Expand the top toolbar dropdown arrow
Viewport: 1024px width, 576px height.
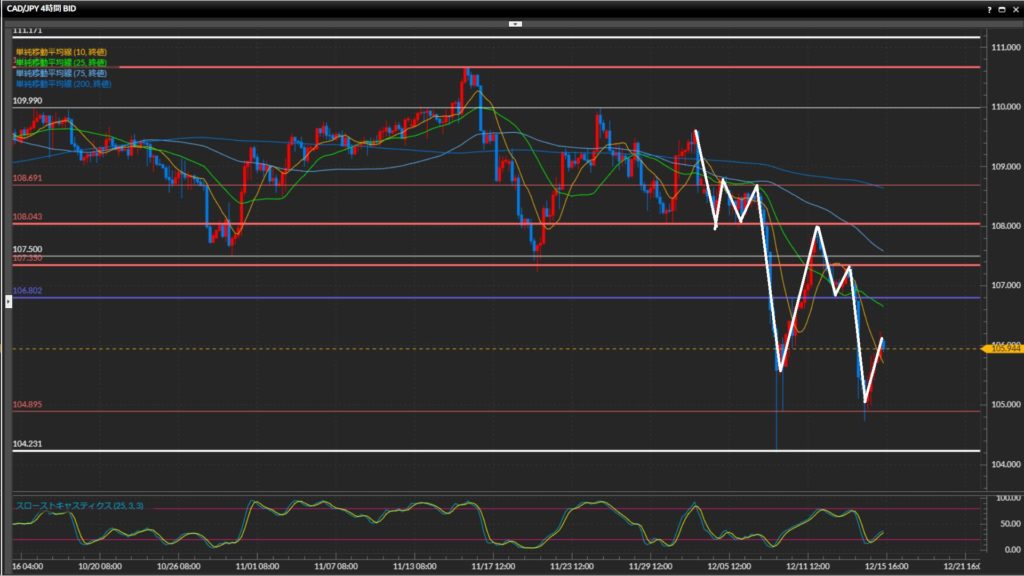515,22
